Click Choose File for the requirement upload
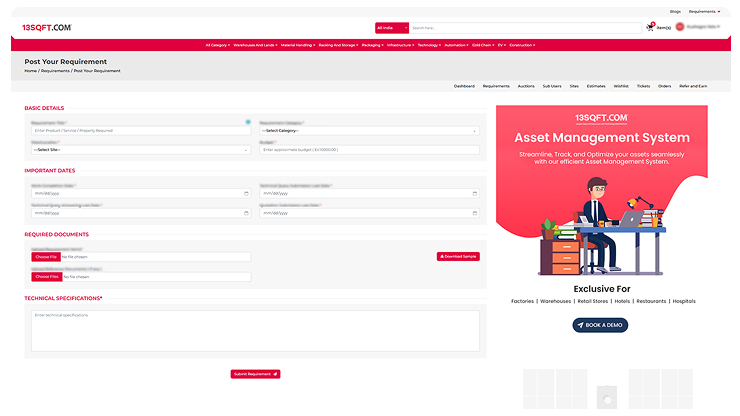 (x=46, y=257)
